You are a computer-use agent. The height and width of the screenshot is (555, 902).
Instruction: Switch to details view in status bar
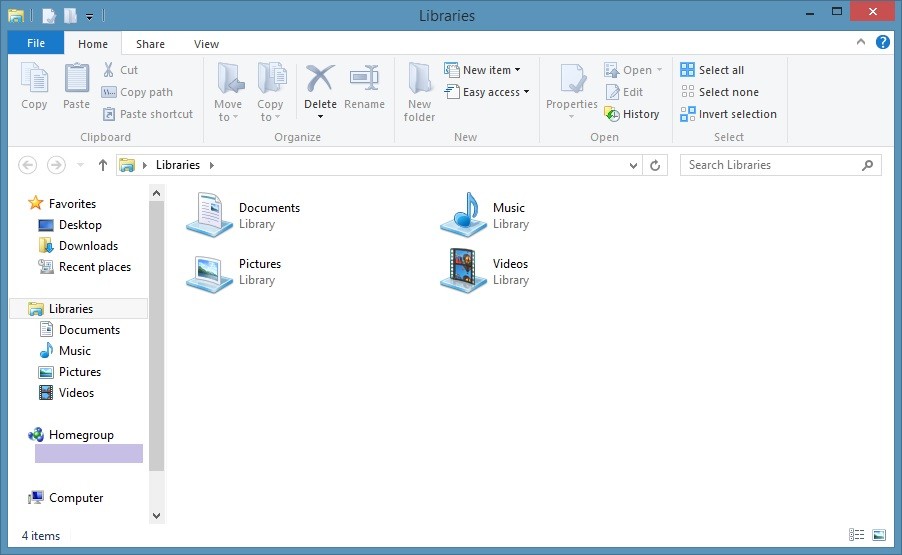coord(857,536)
